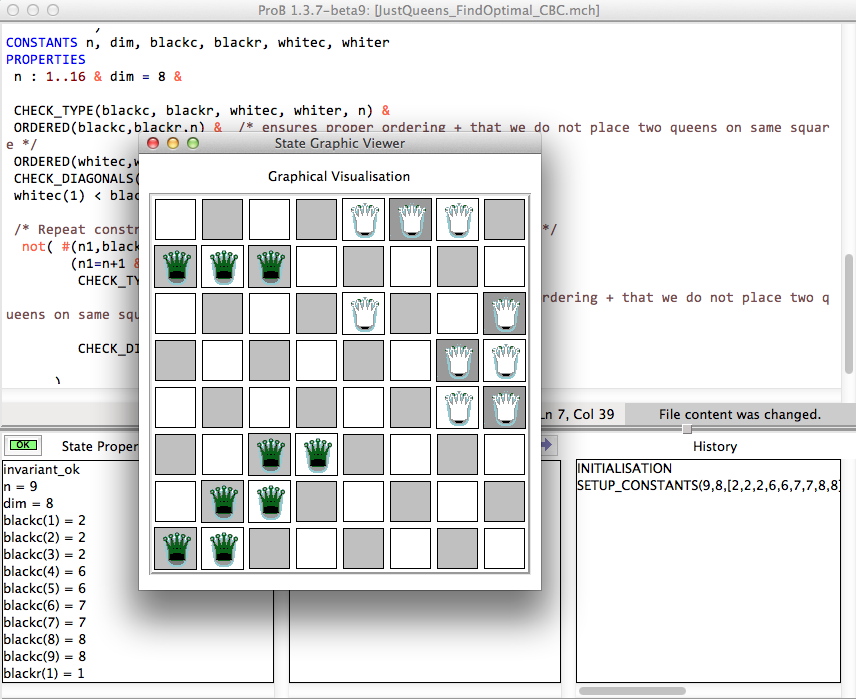
Task: Click the white queen in fifth row, last column
Action: pyautogui.click(x=504, y=408)
